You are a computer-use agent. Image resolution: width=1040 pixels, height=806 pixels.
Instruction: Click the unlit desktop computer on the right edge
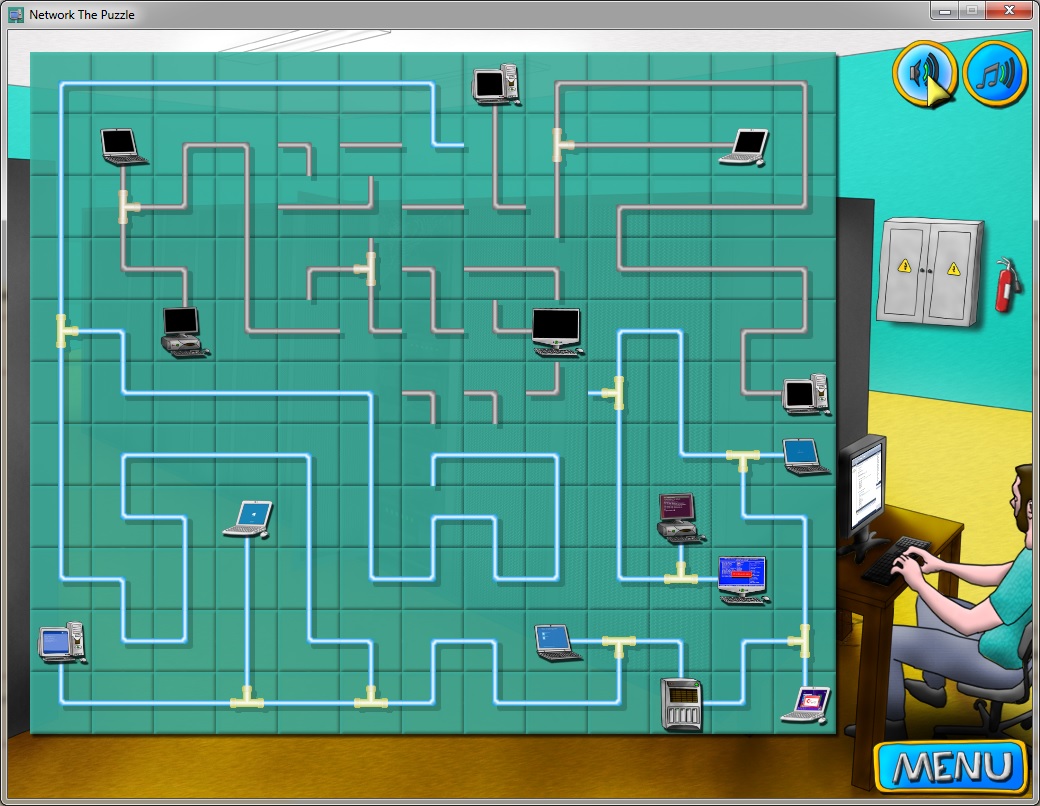(806, 394)
